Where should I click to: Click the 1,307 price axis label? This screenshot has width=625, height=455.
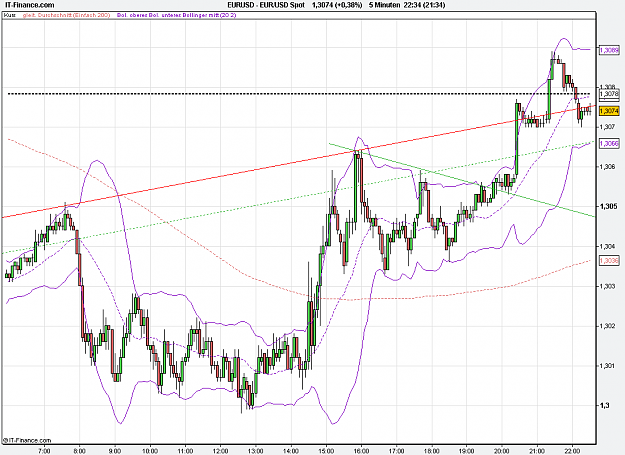607,127
